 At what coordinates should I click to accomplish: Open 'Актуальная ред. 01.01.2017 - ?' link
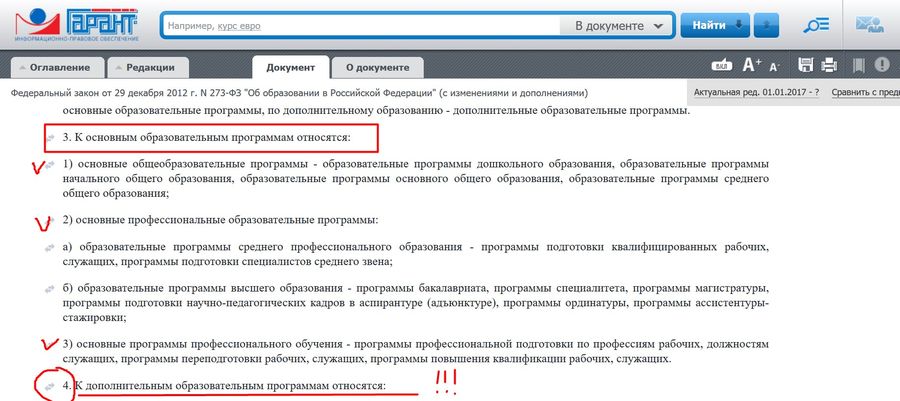point(756,92)
